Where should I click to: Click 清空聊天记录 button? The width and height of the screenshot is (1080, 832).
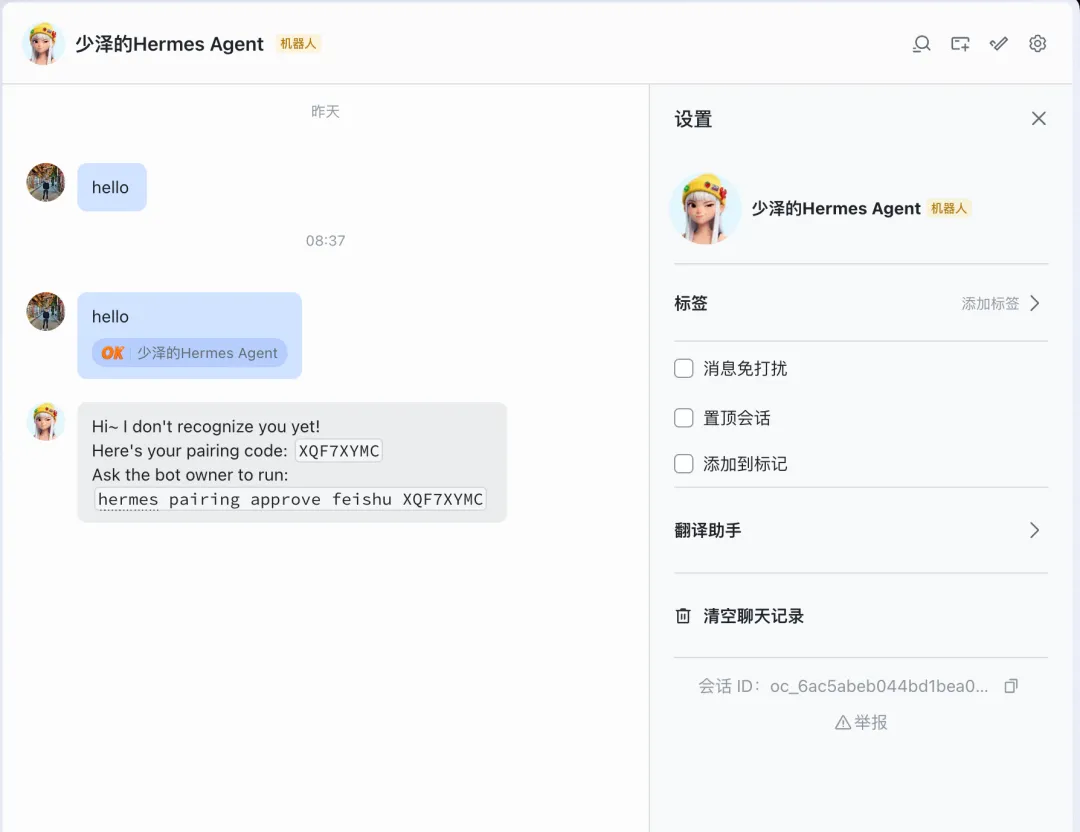coord(754,616)
